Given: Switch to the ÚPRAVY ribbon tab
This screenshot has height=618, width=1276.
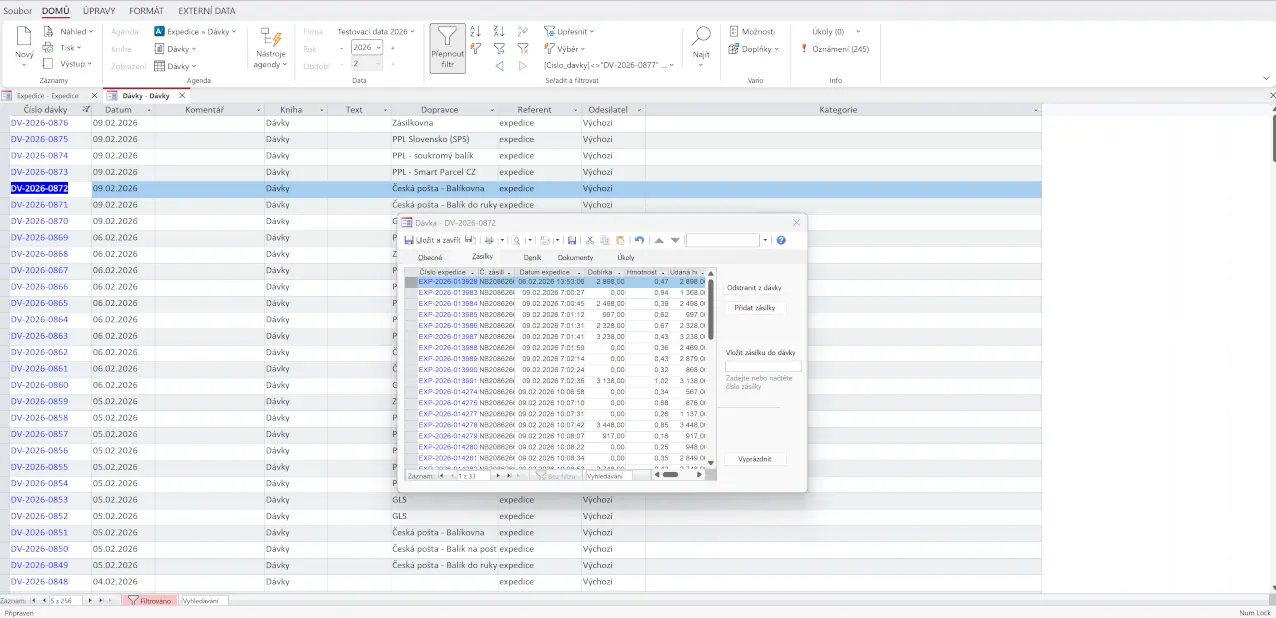Looking at the screenshot, I should pyautogui.click(x=99, y=11).
